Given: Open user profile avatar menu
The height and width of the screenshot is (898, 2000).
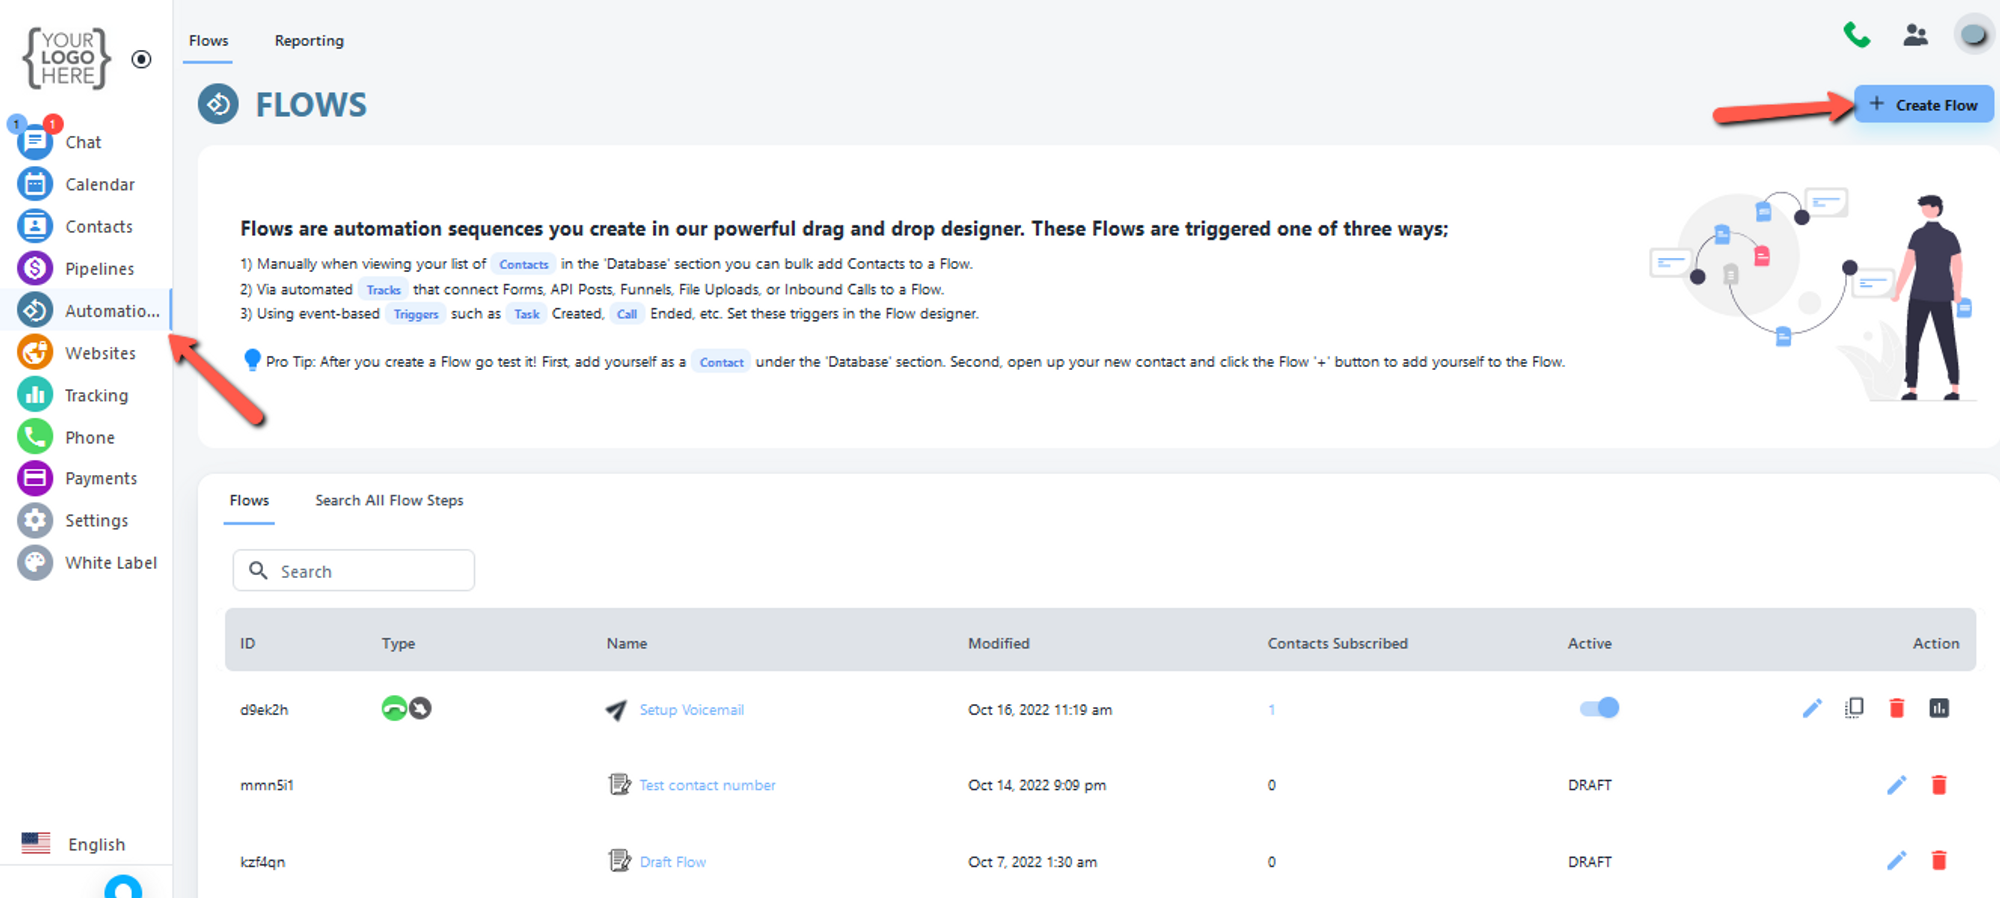Looking at the screenshot, I should point(1973,36).
